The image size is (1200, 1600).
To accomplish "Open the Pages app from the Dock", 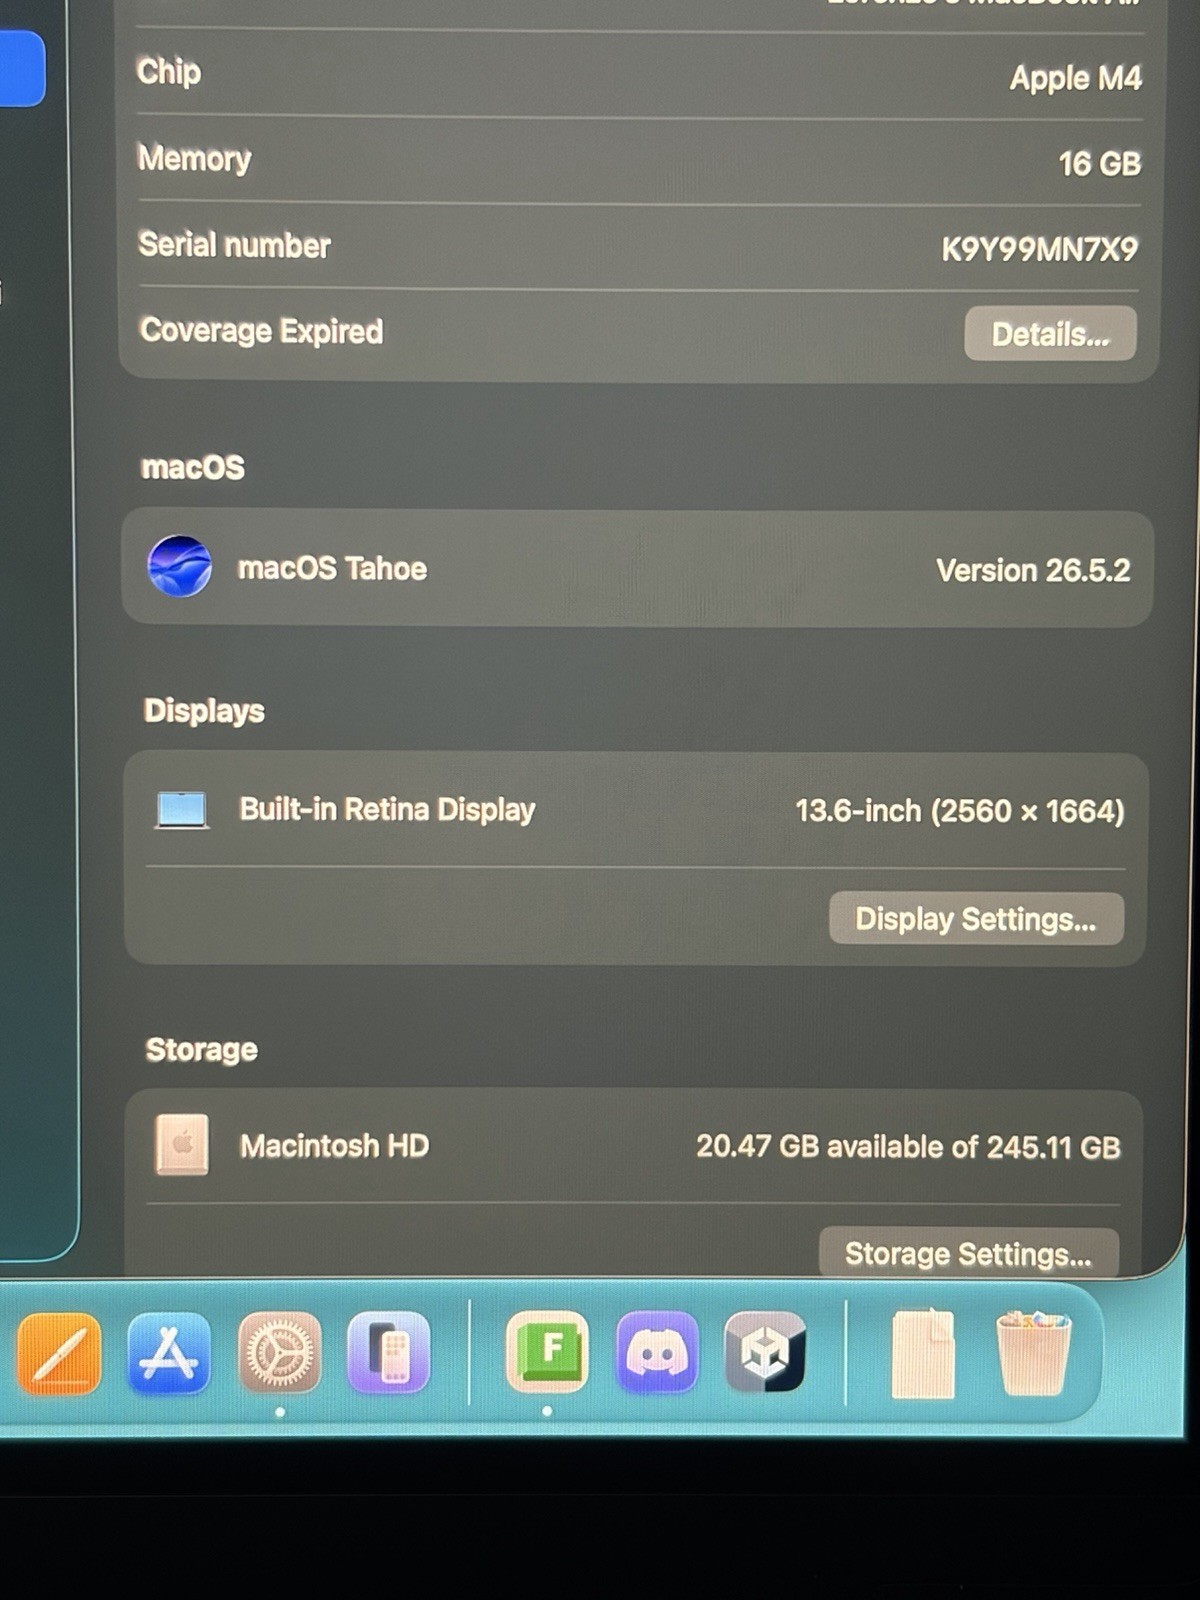I will coord(59,1354).
